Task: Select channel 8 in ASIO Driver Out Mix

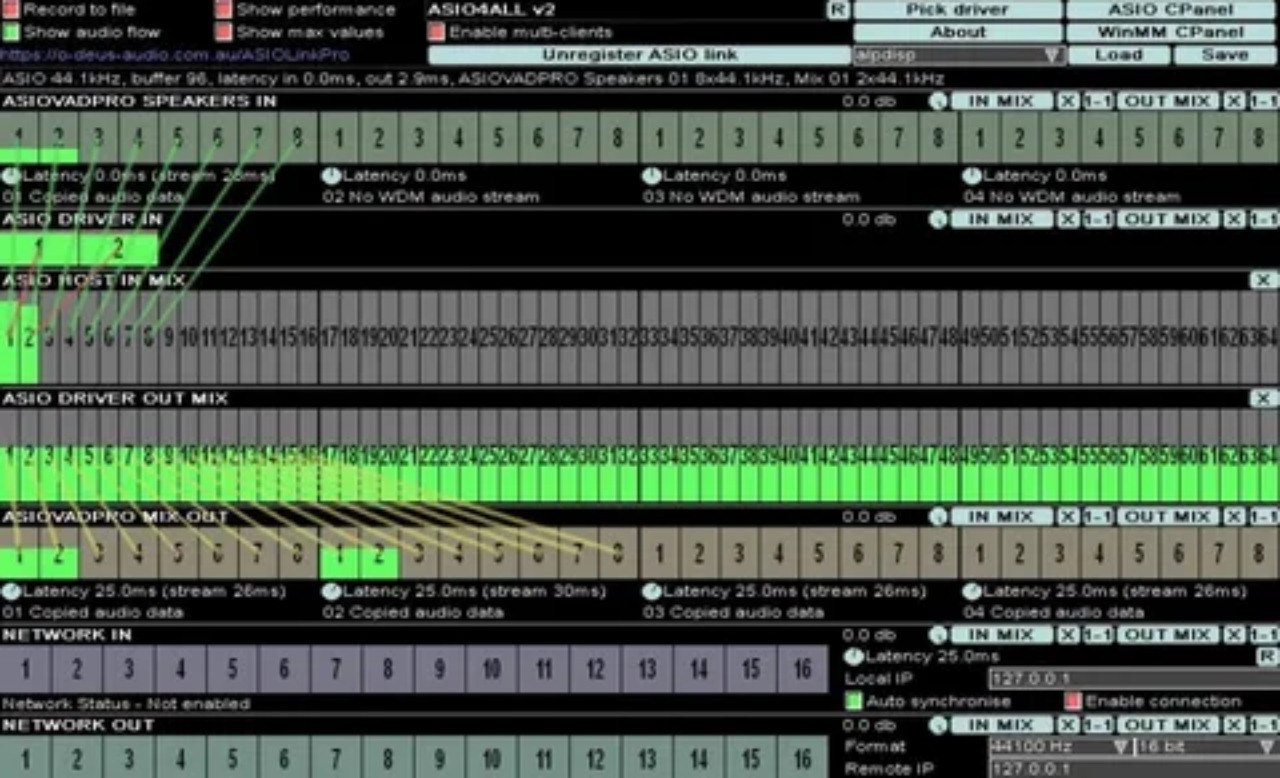Action: (x=149, y=456)
